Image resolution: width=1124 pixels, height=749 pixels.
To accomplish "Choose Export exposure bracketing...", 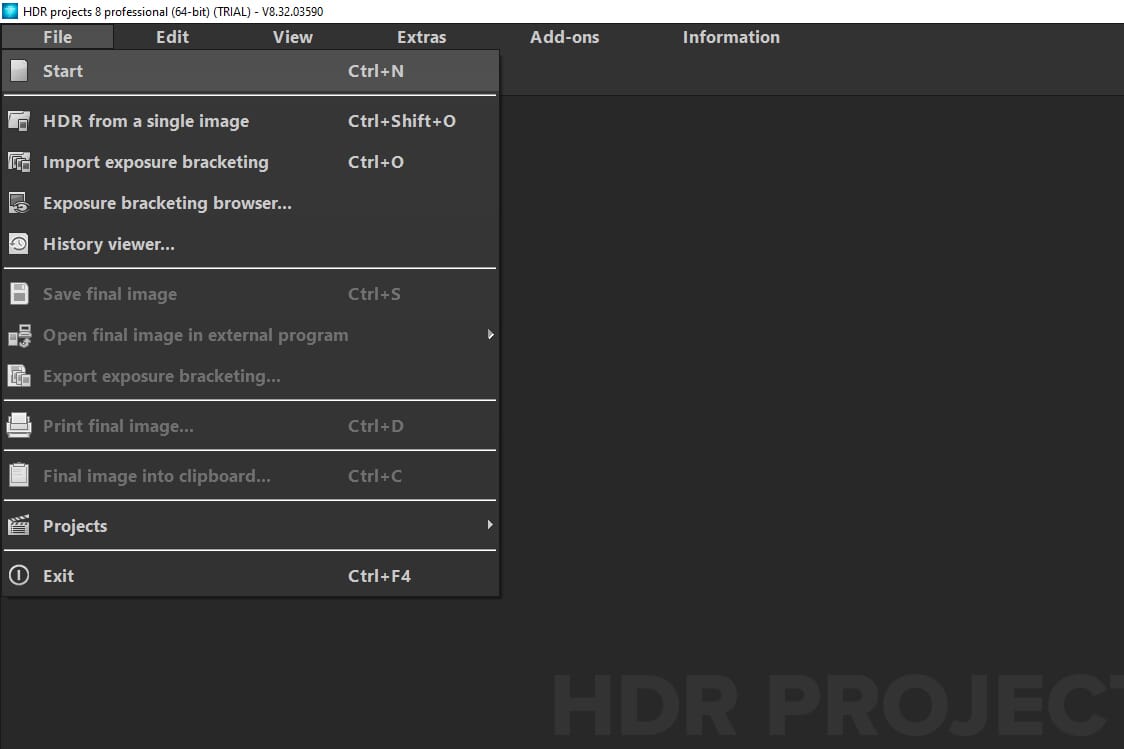I will pos(250,376).
